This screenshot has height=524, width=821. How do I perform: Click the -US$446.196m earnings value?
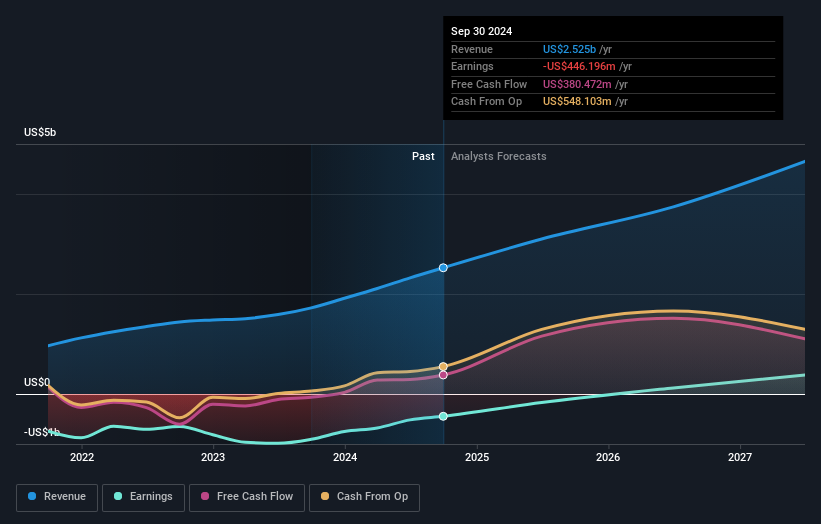(579, 66)
